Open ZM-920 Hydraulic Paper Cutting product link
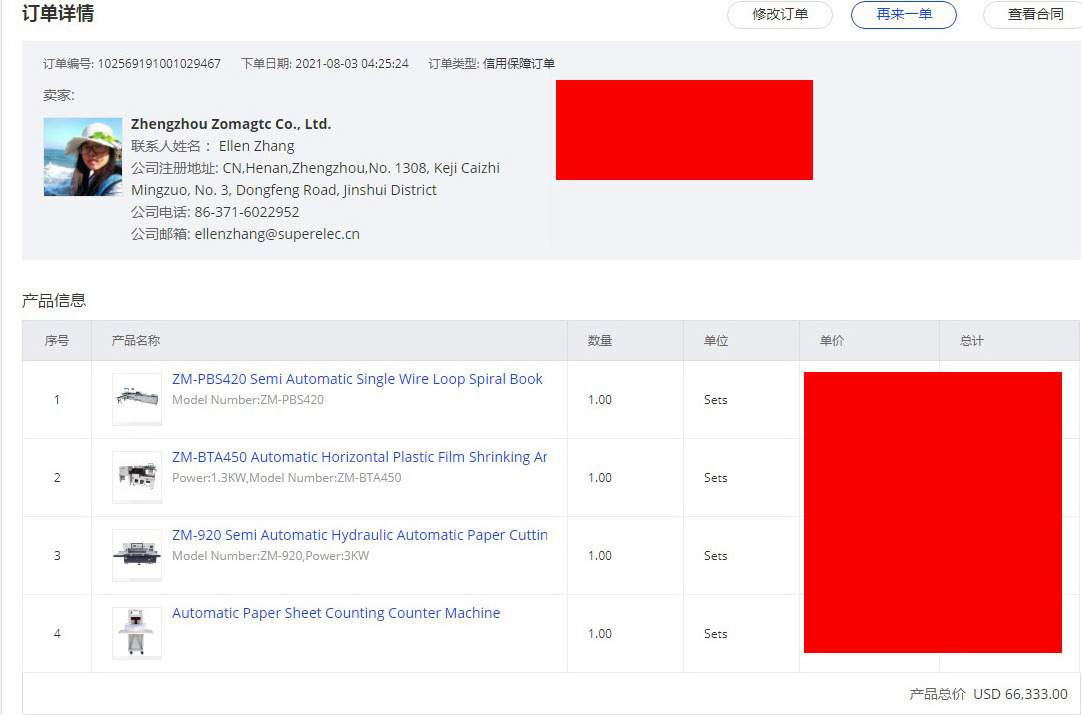The image size is (1082, 715). 359,535
